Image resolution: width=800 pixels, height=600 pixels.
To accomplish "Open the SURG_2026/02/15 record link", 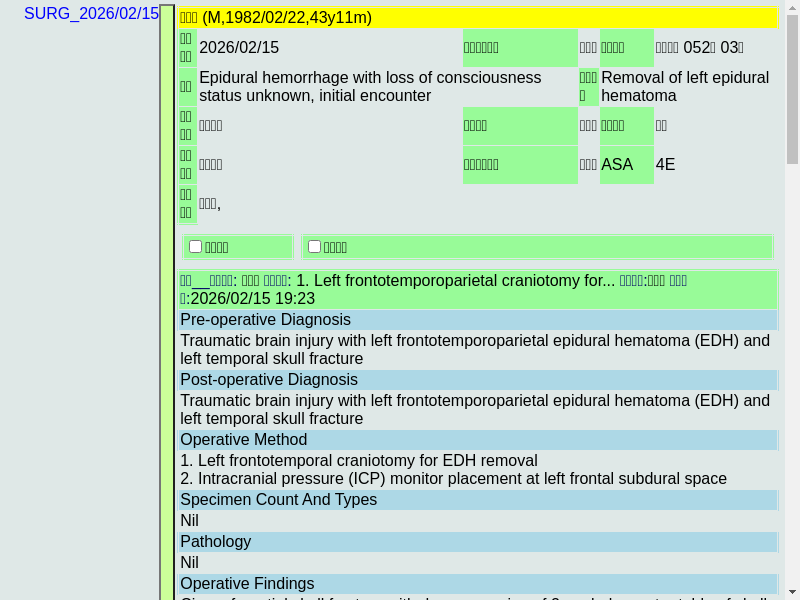I will 91,14.
